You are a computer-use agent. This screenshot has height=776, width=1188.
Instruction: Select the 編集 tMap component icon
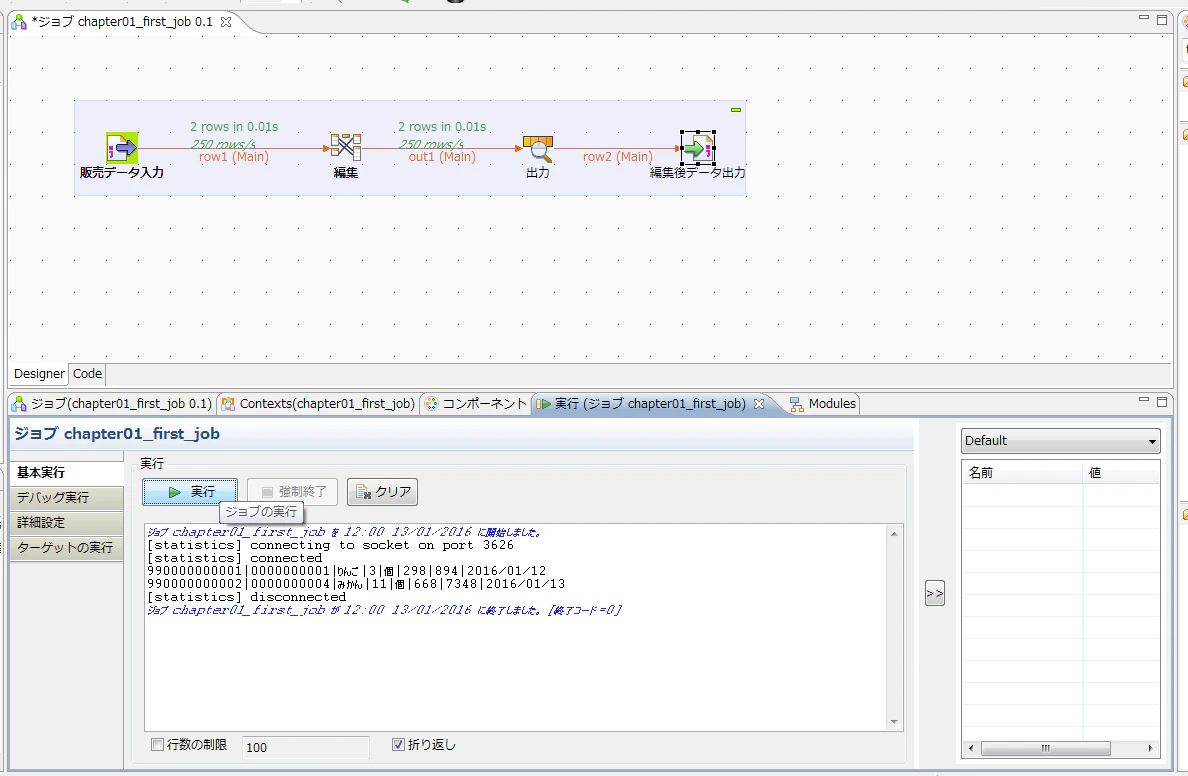pos(345,147)
